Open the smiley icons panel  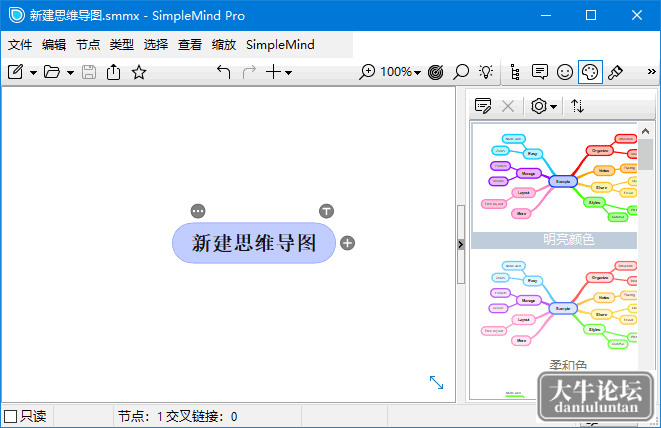coord(565,72)
